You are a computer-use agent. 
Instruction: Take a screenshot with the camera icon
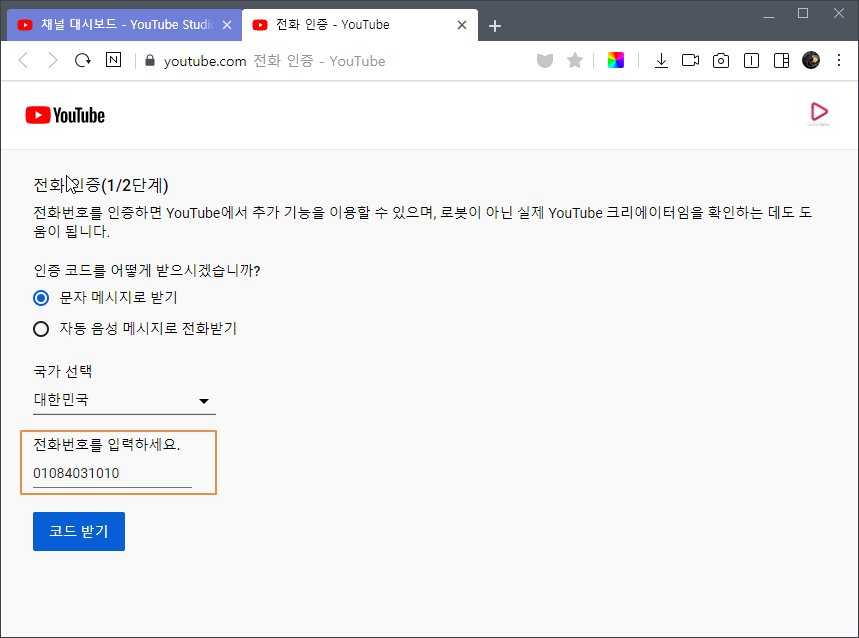click(720, 60)
